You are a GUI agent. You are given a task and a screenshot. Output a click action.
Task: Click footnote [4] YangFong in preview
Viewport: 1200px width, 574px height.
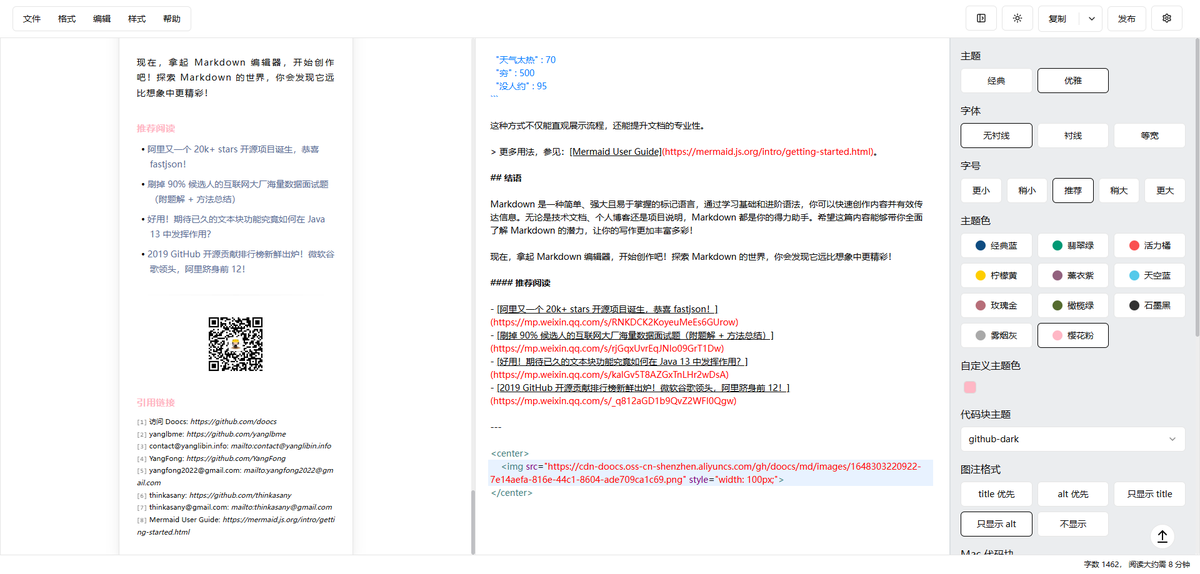(x=211, y=457)
